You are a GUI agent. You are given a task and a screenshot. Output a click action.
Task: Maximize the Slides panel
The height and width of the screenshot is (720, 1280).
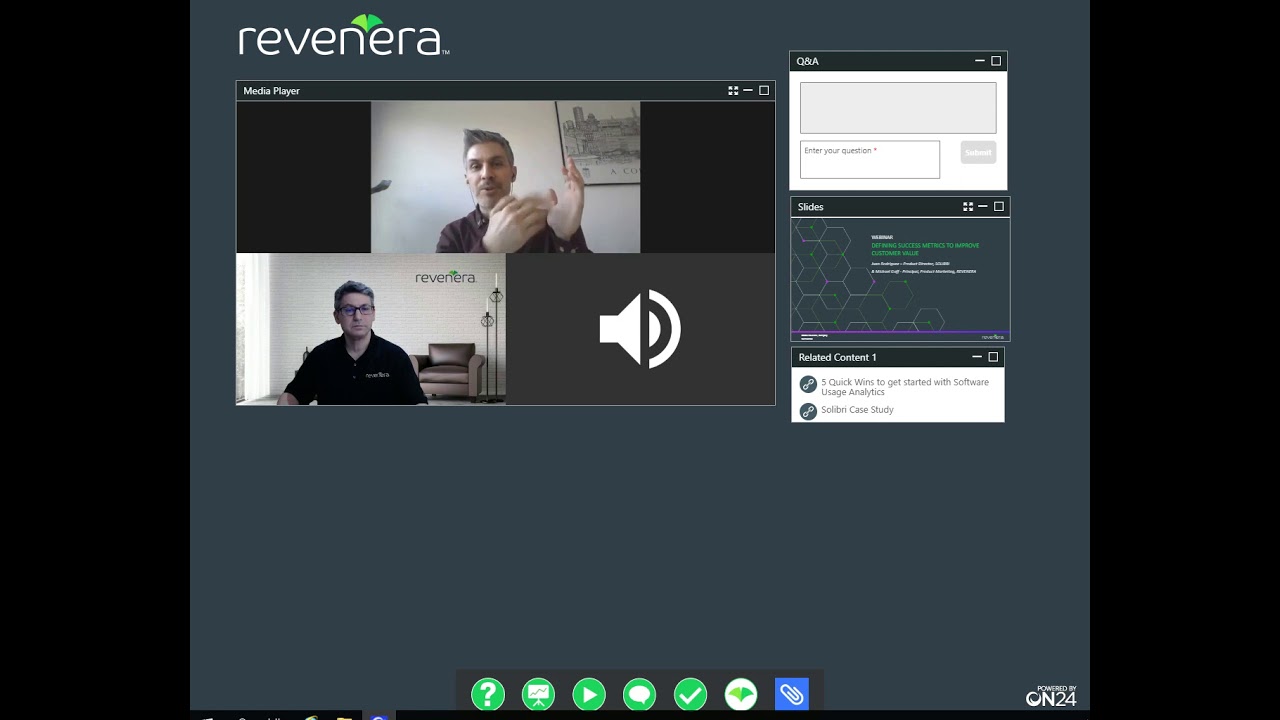999,206
